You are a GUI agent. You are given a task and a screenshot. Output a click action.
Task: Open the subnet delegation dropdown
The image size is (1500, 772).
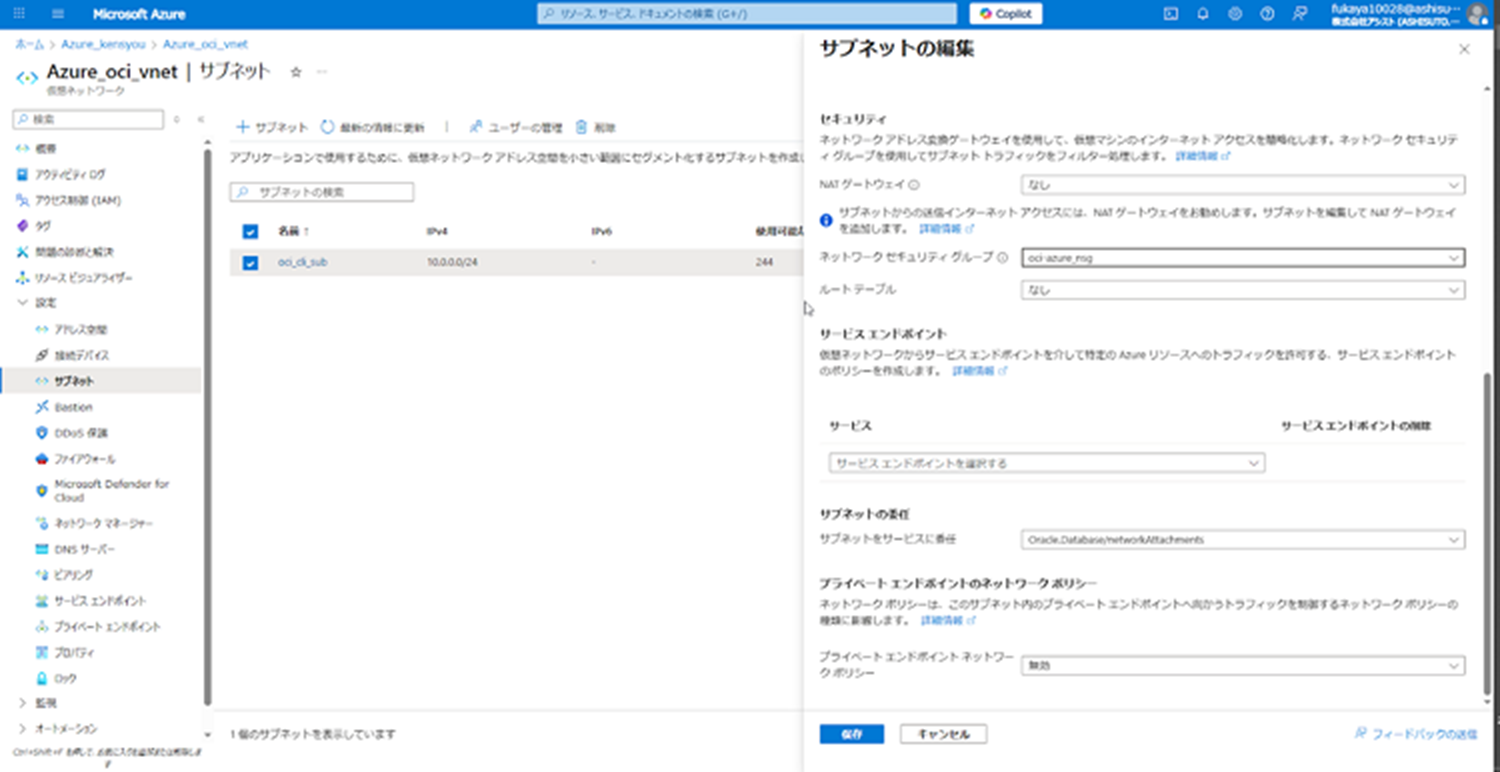1242,540
